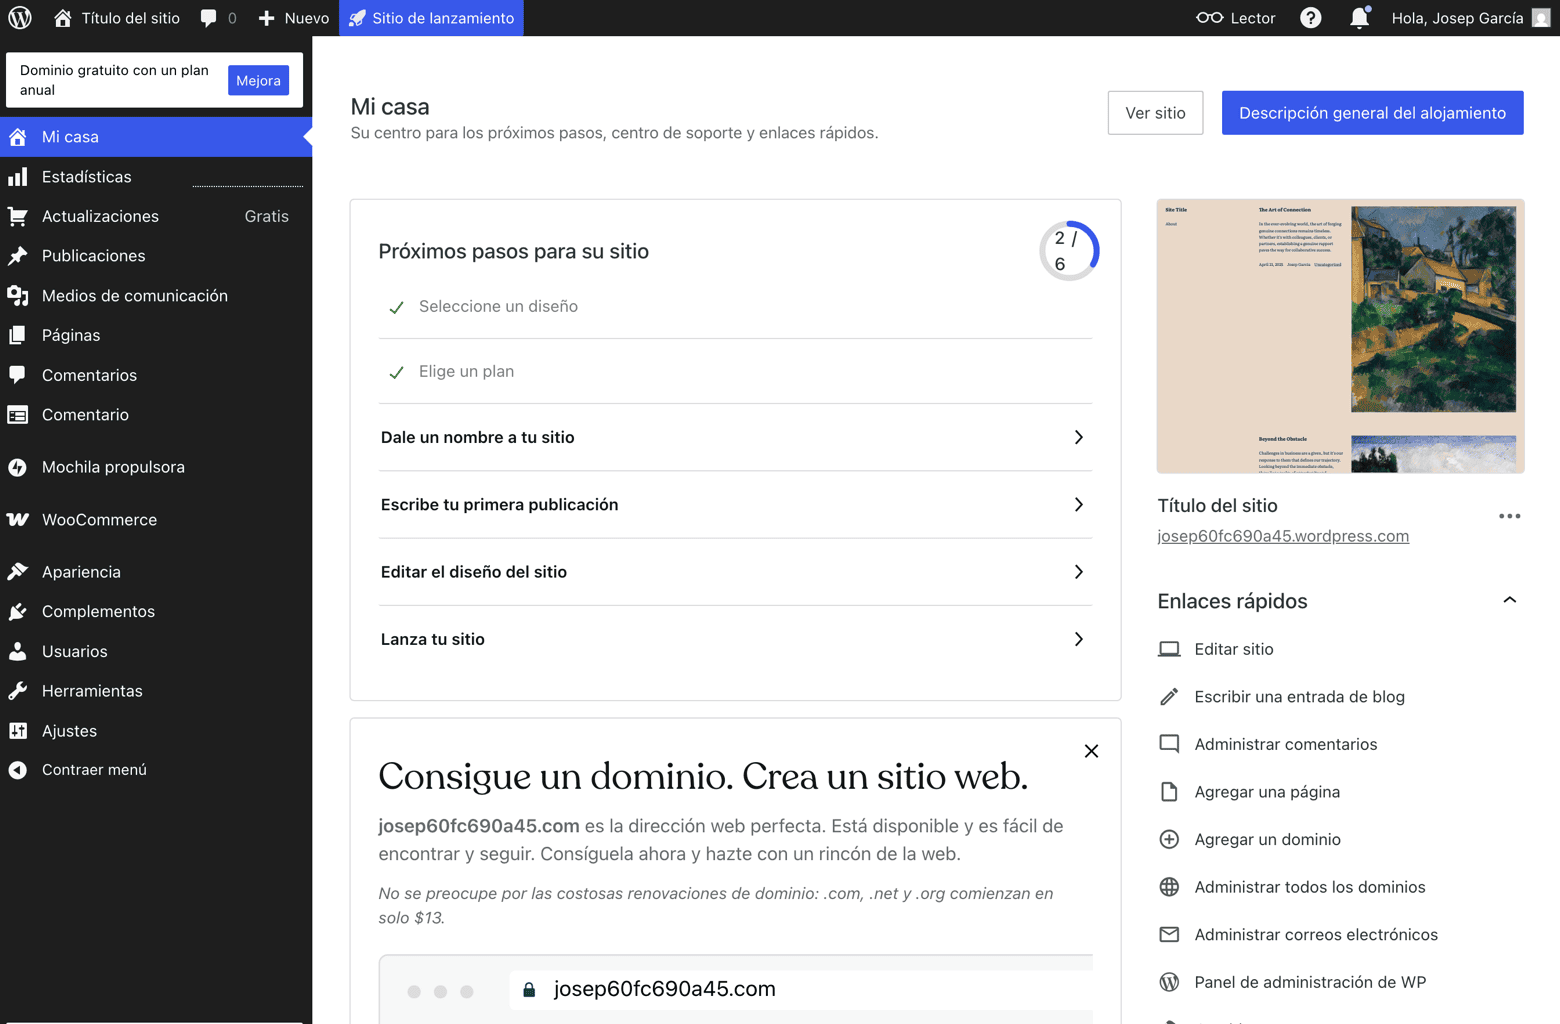Click the globe icon for managing domains
1560x1024 pixels.
tap(1169, 887)
